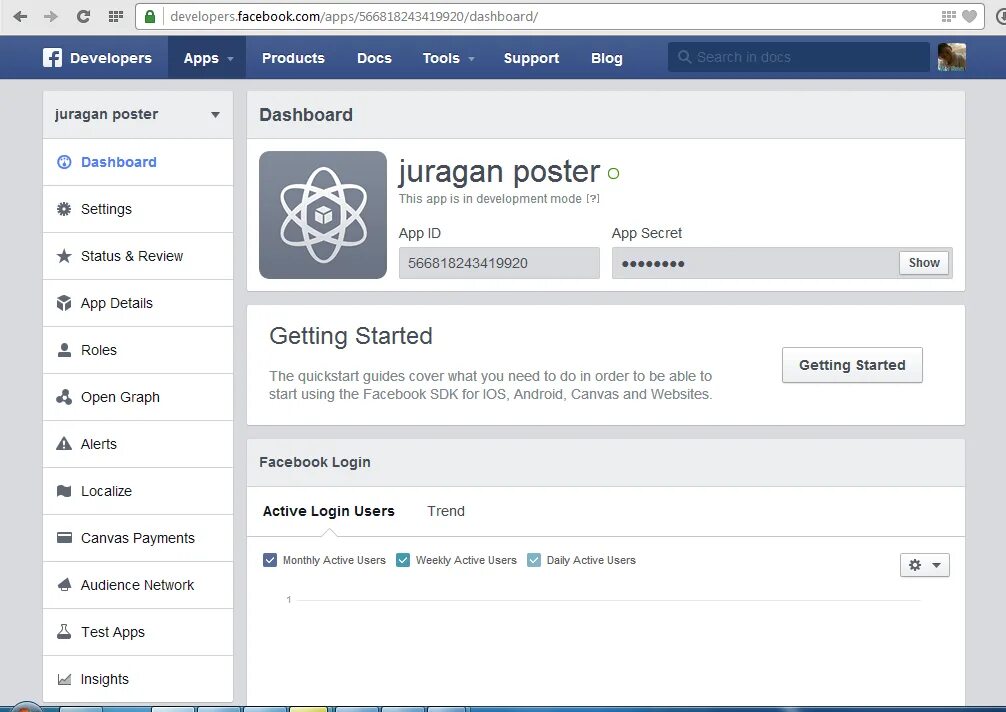Click the Settings gear icon in sidebar
1006x712 pixels.
(64, 209)
